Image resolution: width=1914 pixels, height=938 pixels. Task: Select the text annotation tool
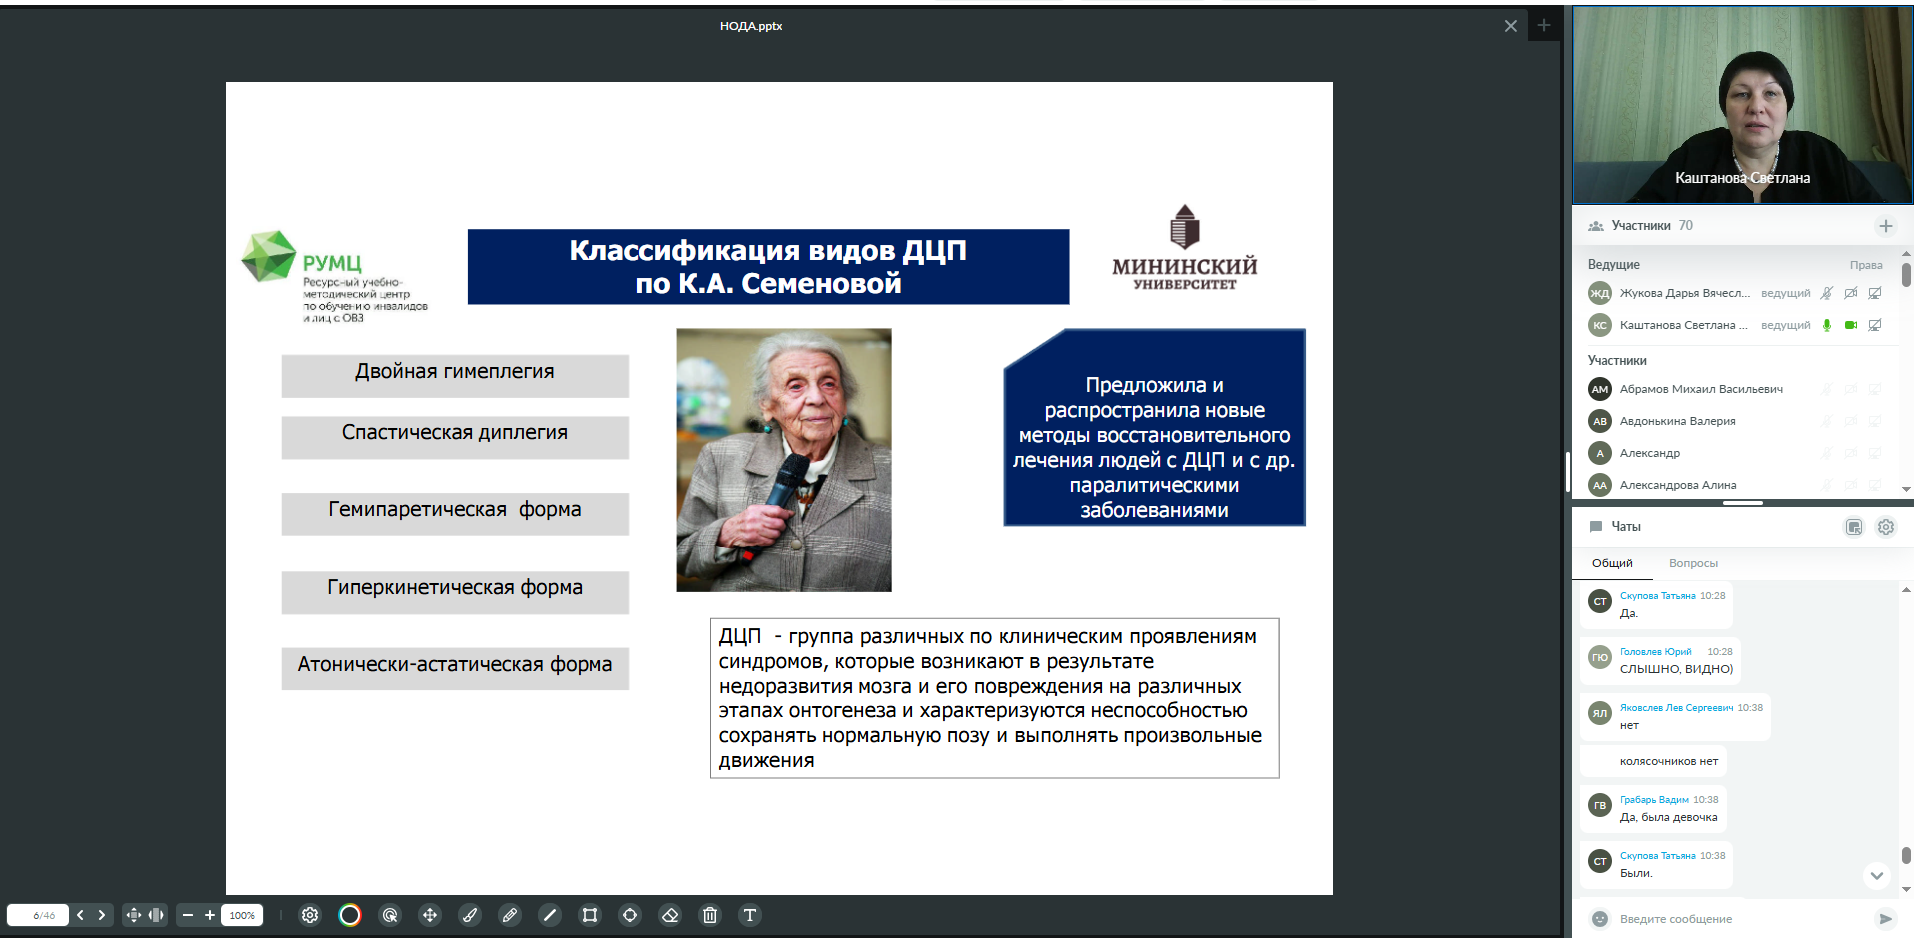click(x=750, y=915)
